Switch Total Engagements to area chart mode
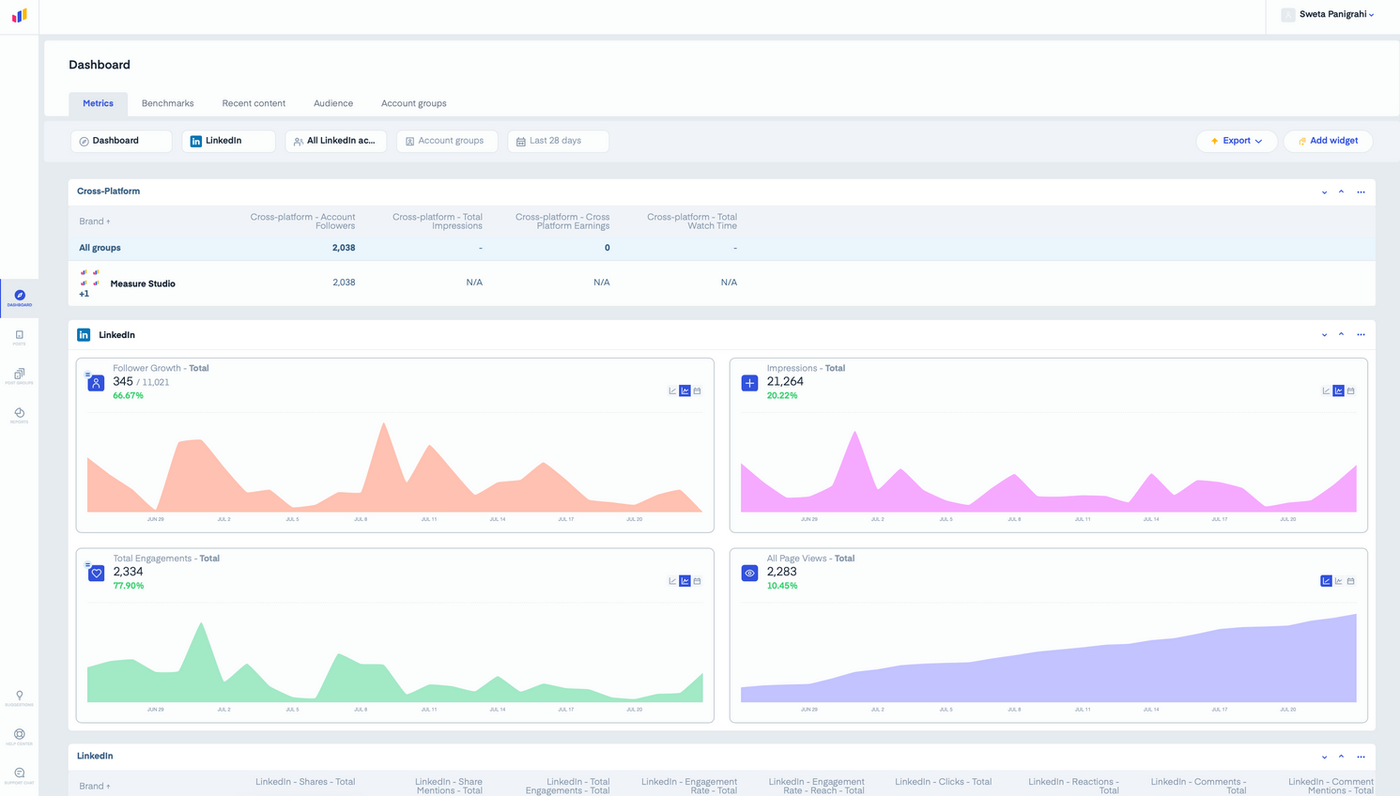The width and height of the screenshot is (1400, 796). (685, 581)
